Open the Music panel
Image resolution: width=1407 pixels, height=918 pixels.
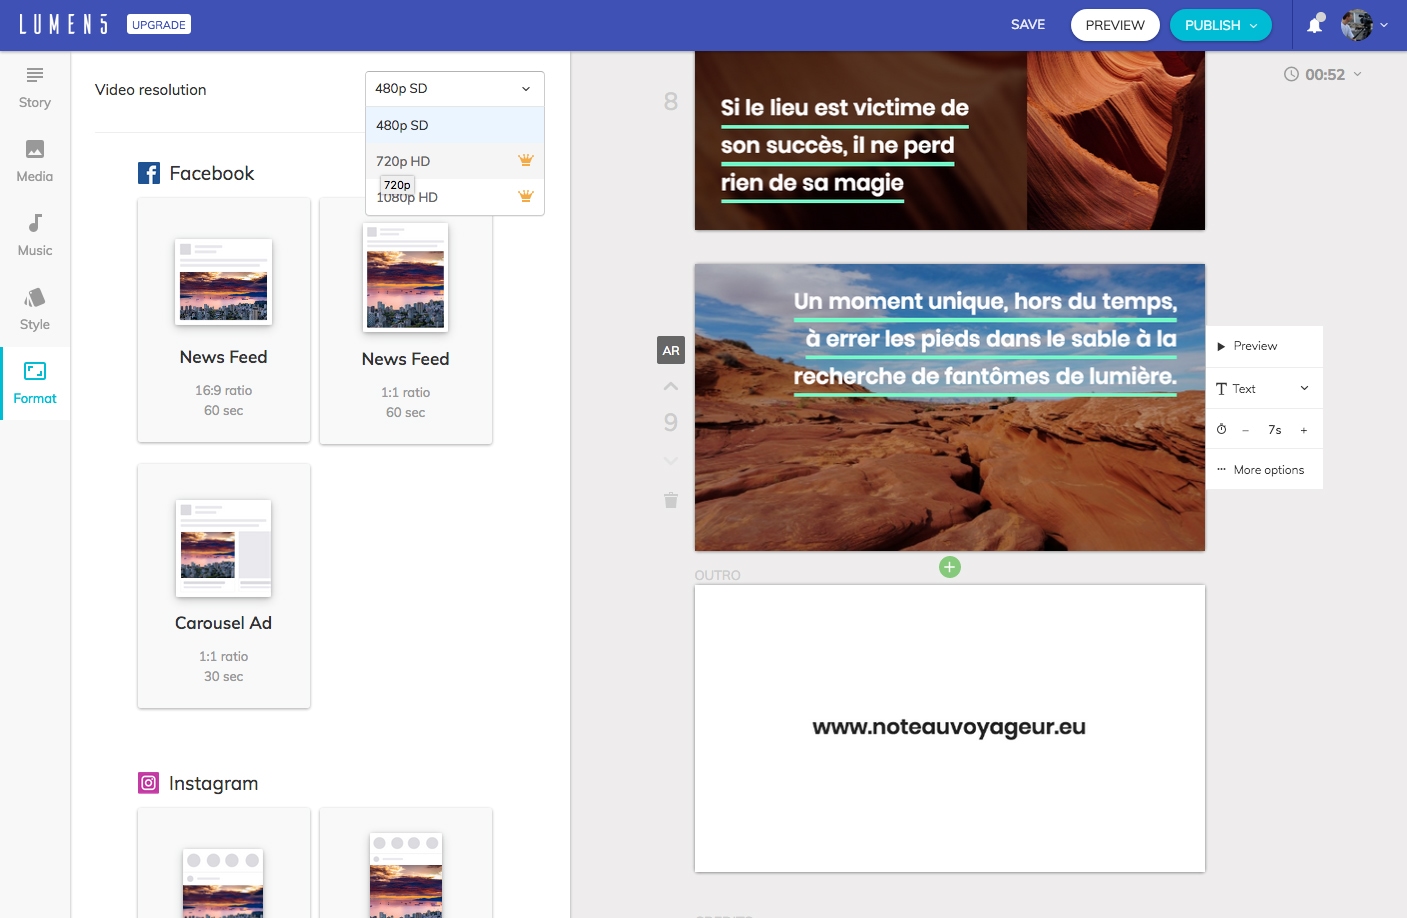coord(35,235)
